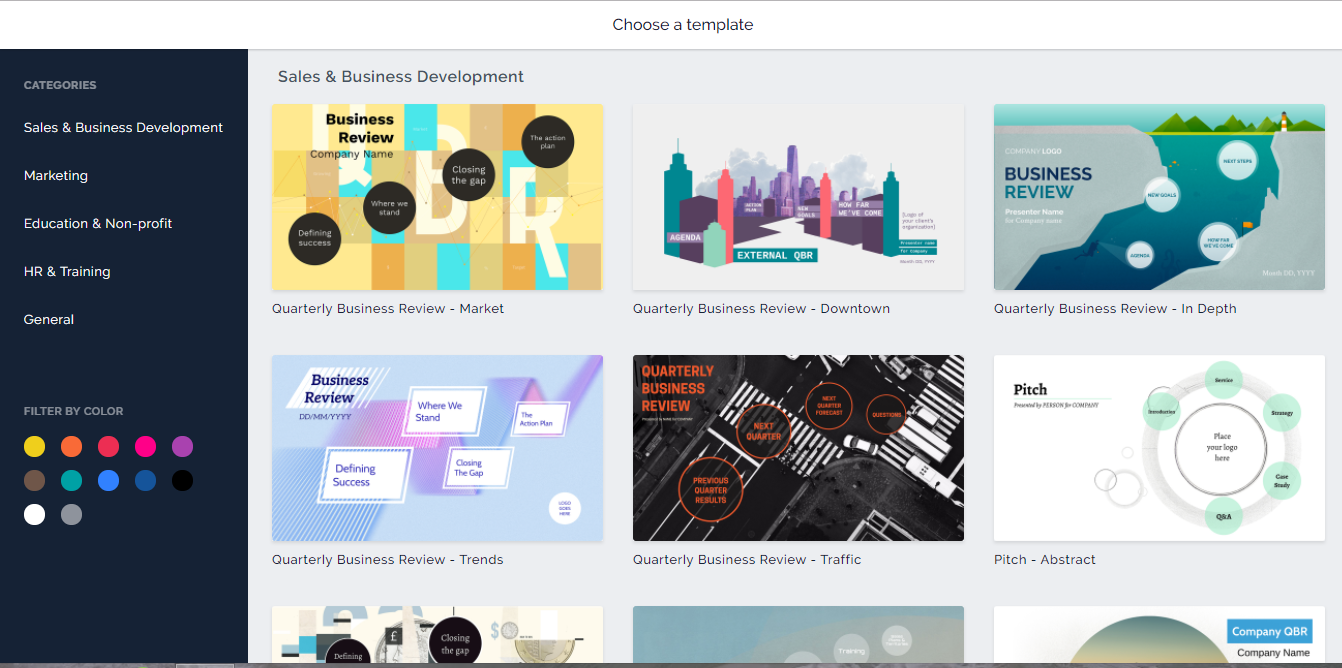Pick the Quarterly Business Review - Downtown thumbnail

[x=798, y=197]
